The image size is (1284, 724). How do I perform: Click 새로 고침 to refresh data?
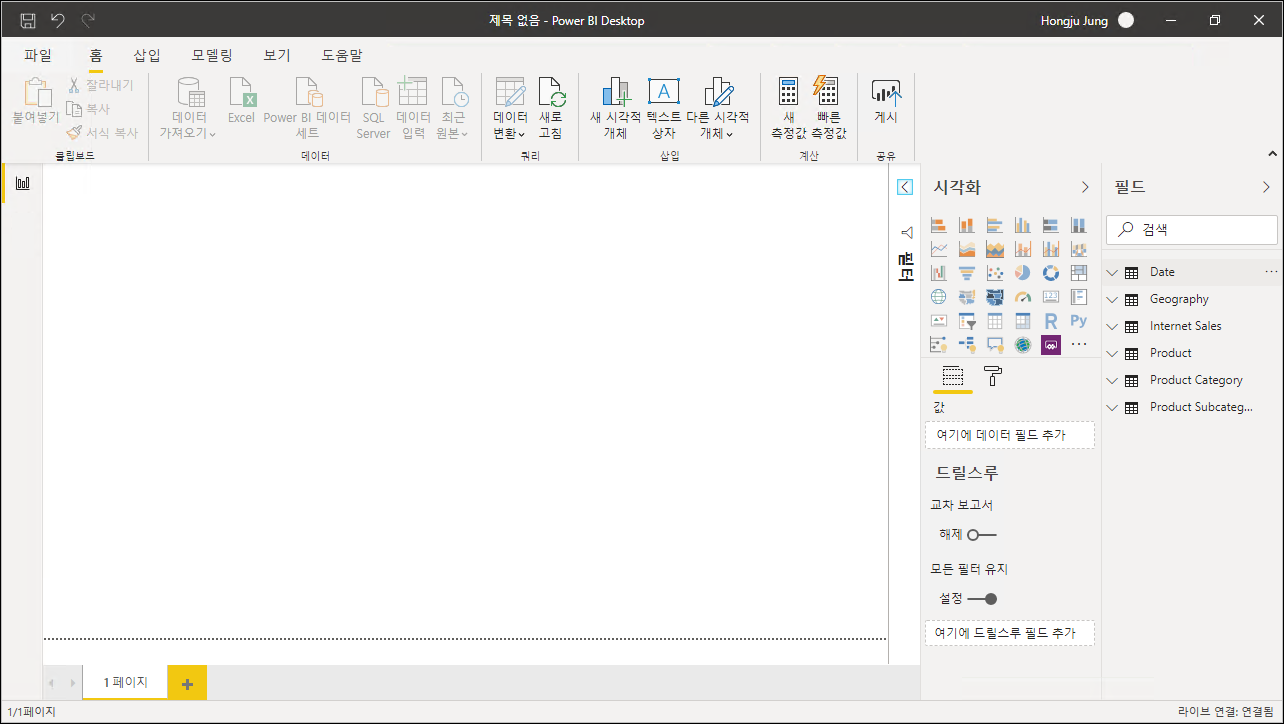551,109
